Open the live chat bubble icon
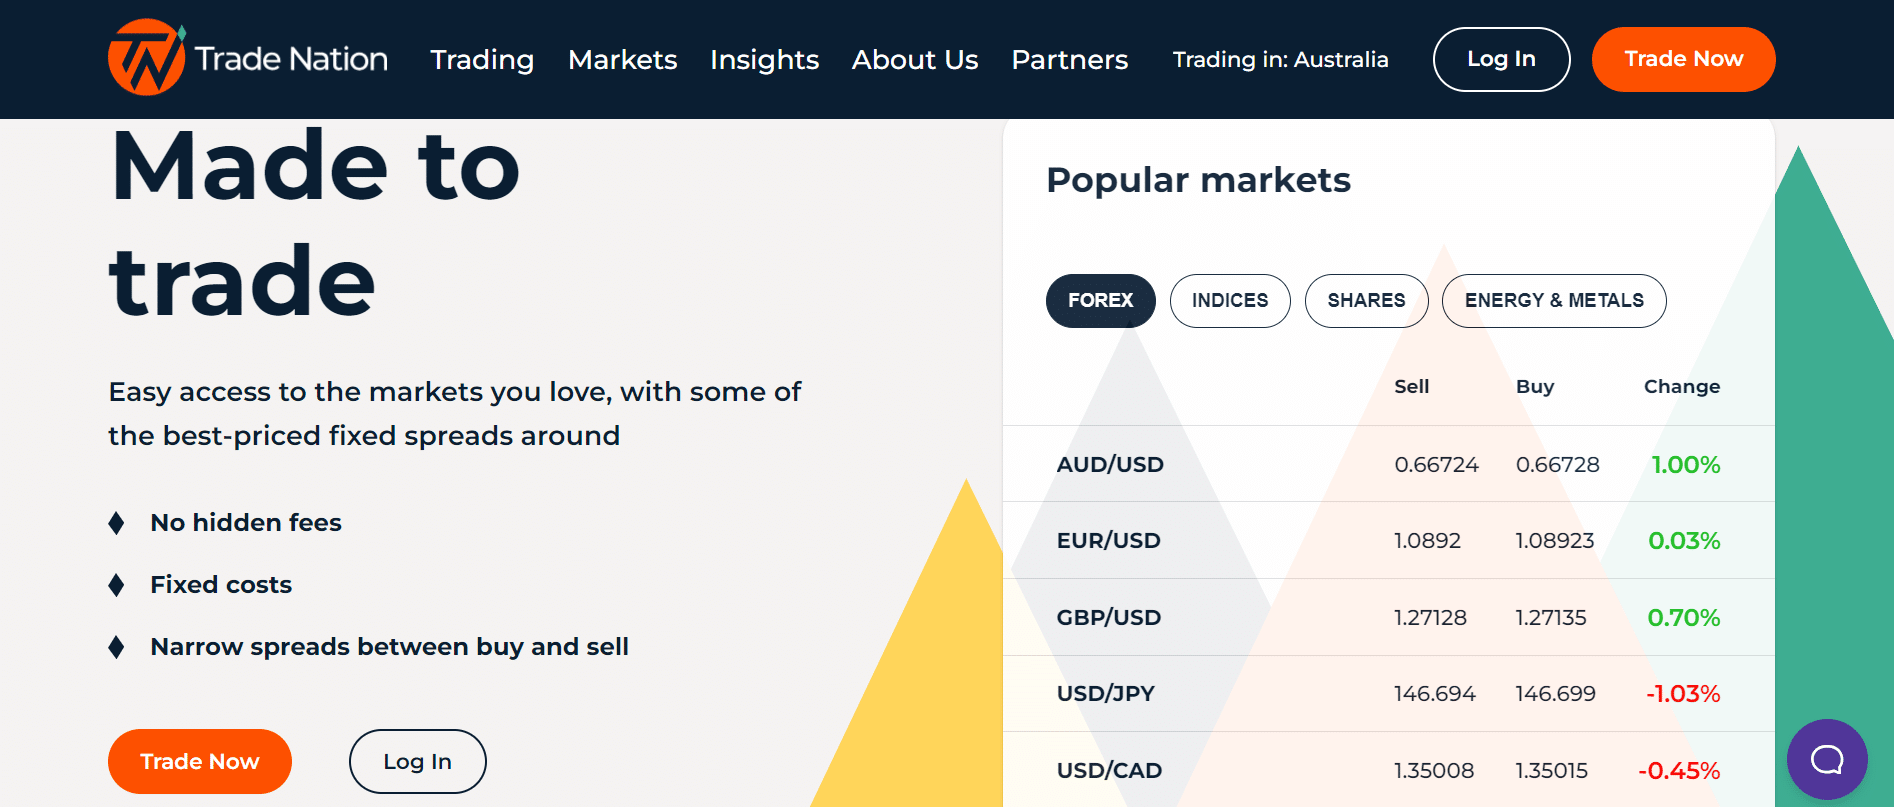1894x807 pixels. [x=1827, y=760]
